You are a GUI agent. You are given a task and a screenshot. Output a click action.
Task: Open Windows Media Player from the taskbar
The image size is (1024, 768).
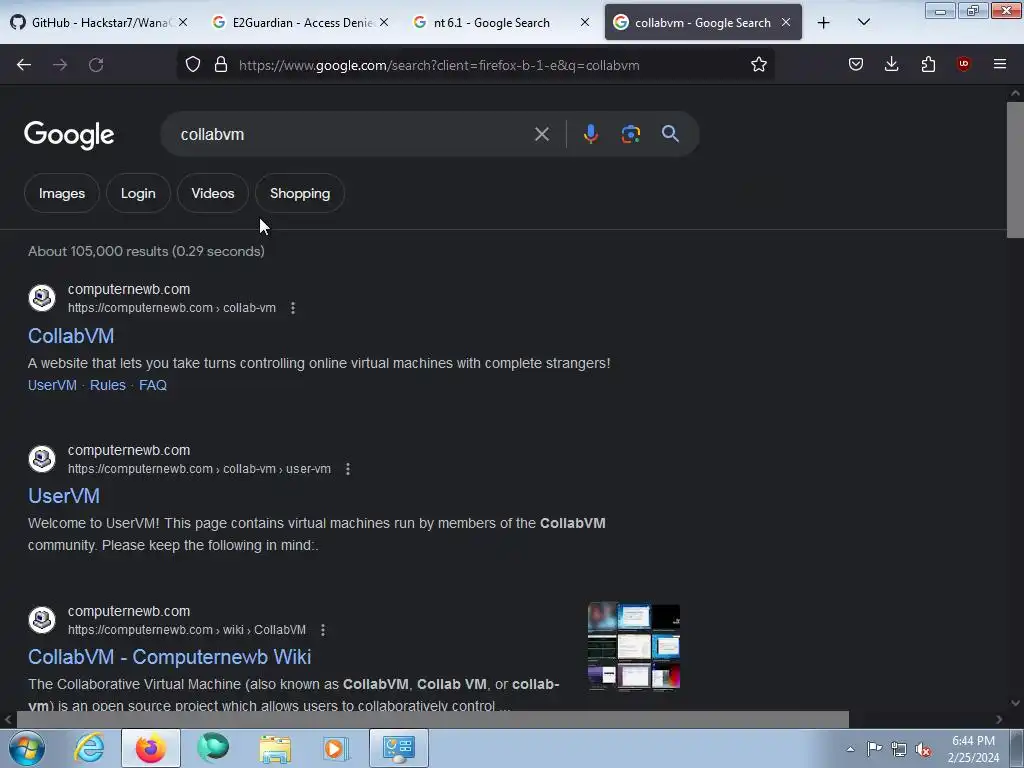[x=336, y=748]
